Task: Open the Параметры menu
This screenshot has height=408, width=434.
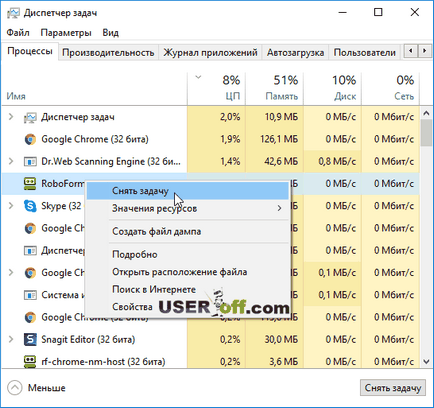Action: [66, 33]
